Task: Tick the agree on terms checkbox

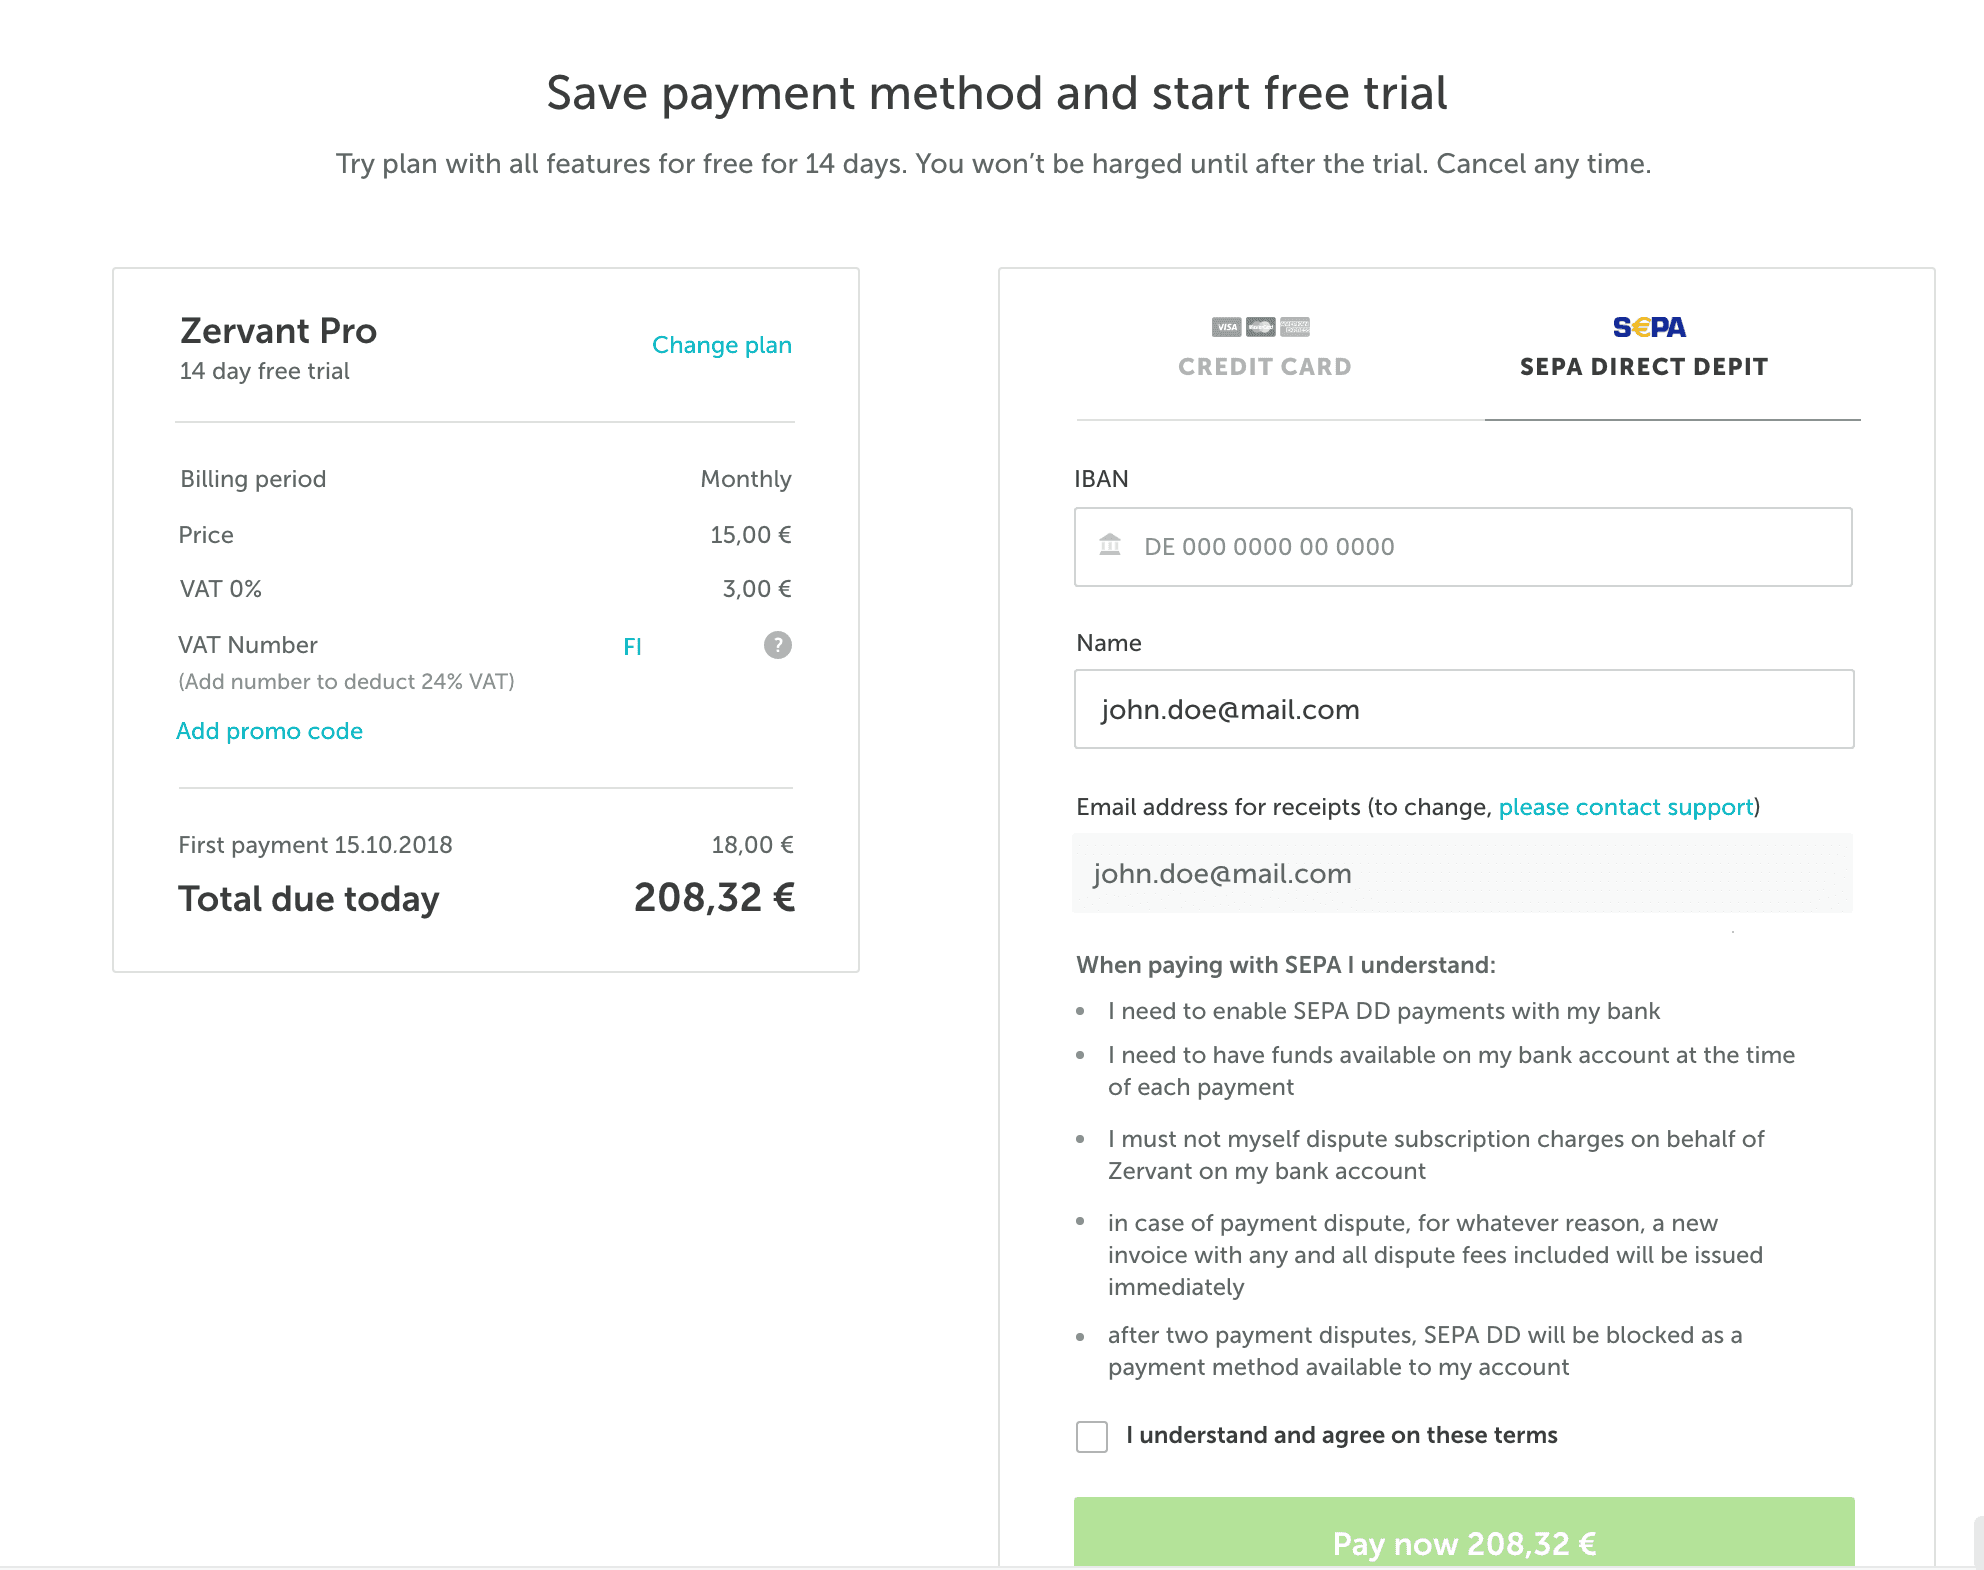Action: pos(1091,1437)
